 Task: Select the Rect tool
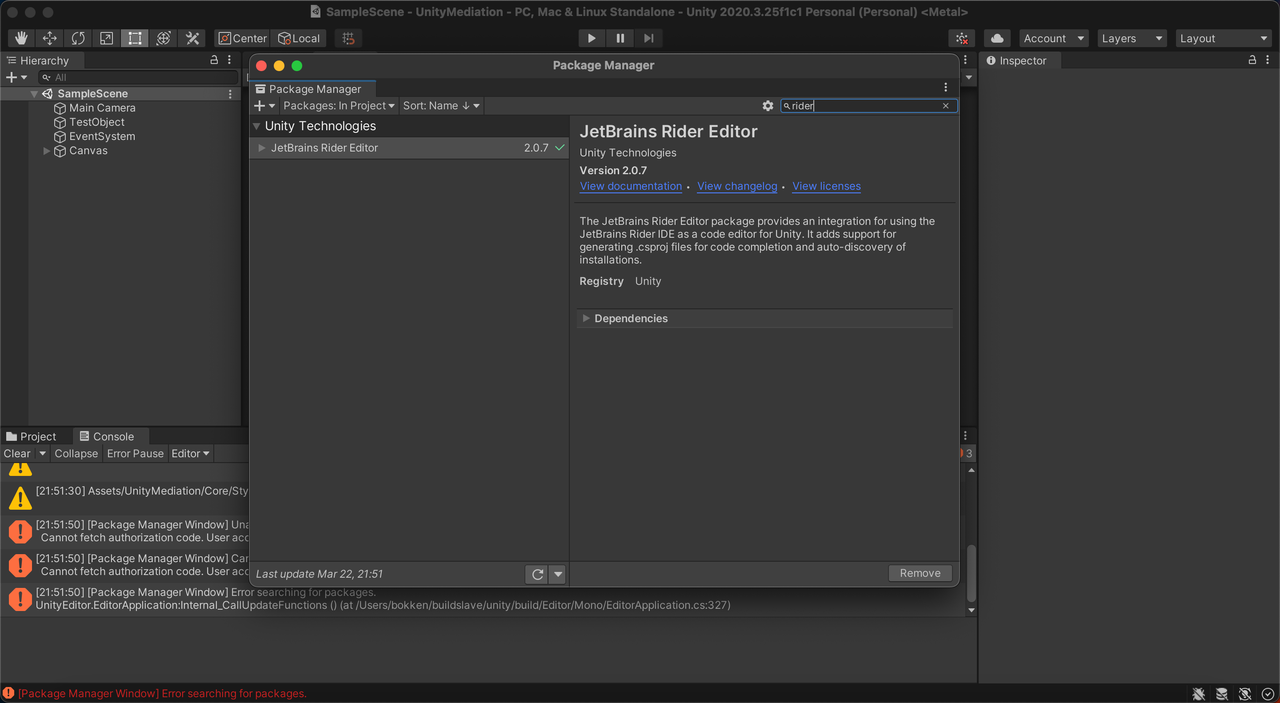[135, 38]
